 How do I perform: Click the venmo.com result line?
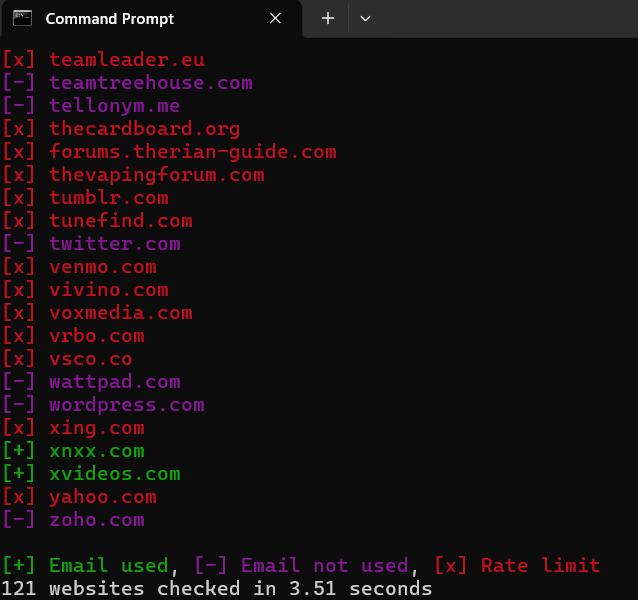tap(79, 267)
